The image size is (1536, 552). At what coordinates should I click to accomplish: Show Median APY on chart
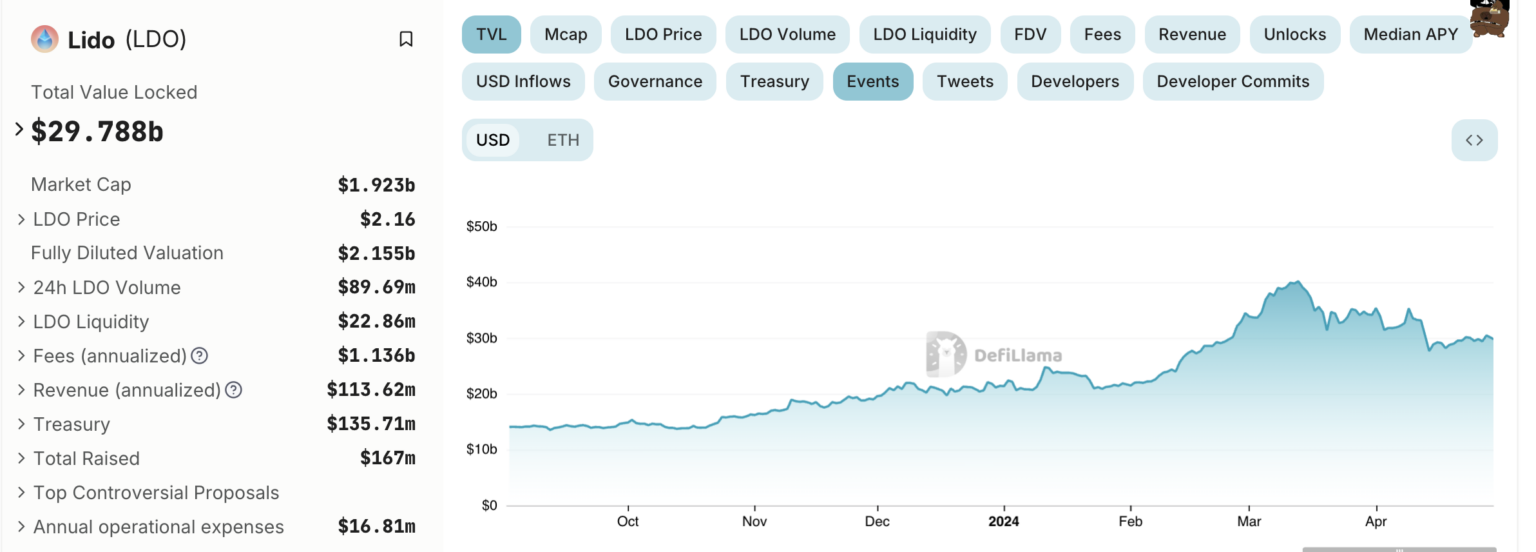[x=1411, y=34]
